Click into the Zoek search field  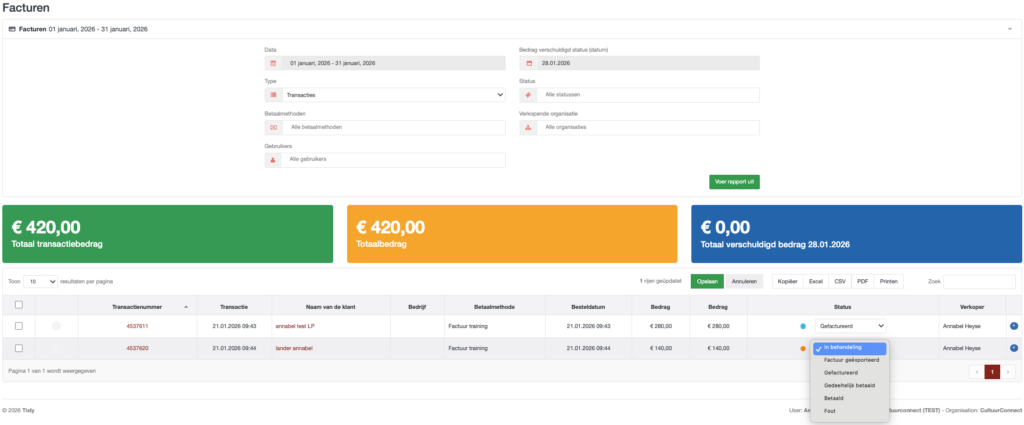point(979,282)
